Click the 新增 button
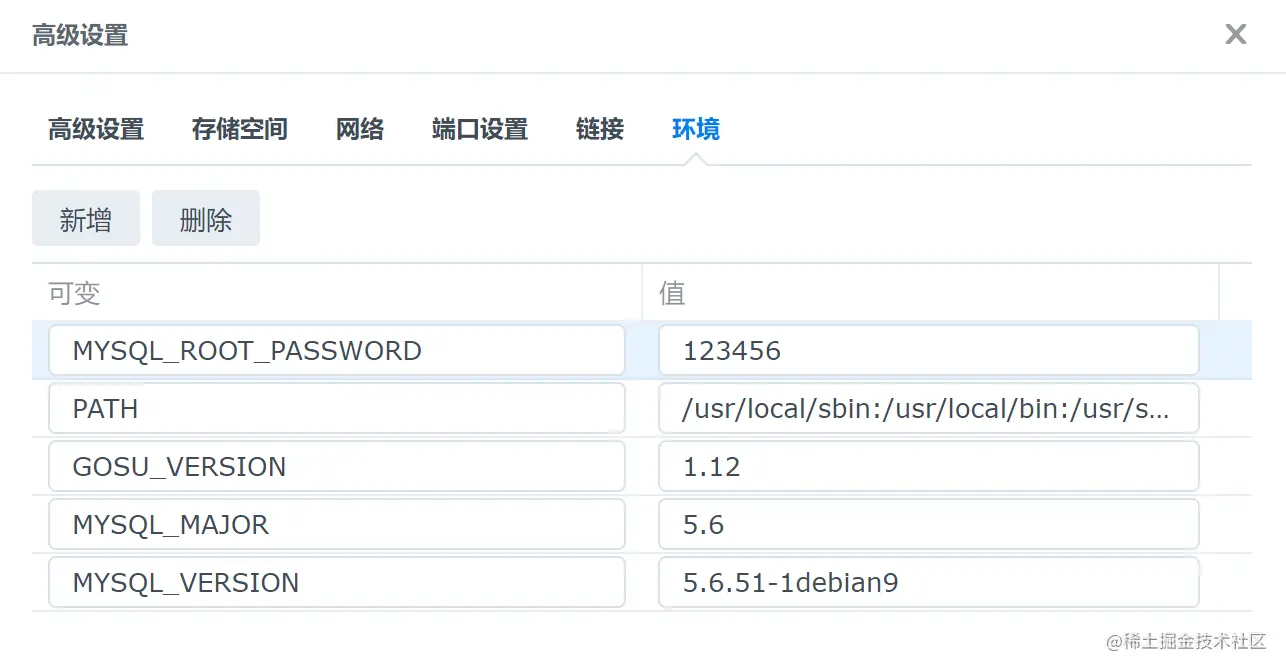The width and height of the screenshot is (1286, 671). pyautogui.click(x=86, y=218)
